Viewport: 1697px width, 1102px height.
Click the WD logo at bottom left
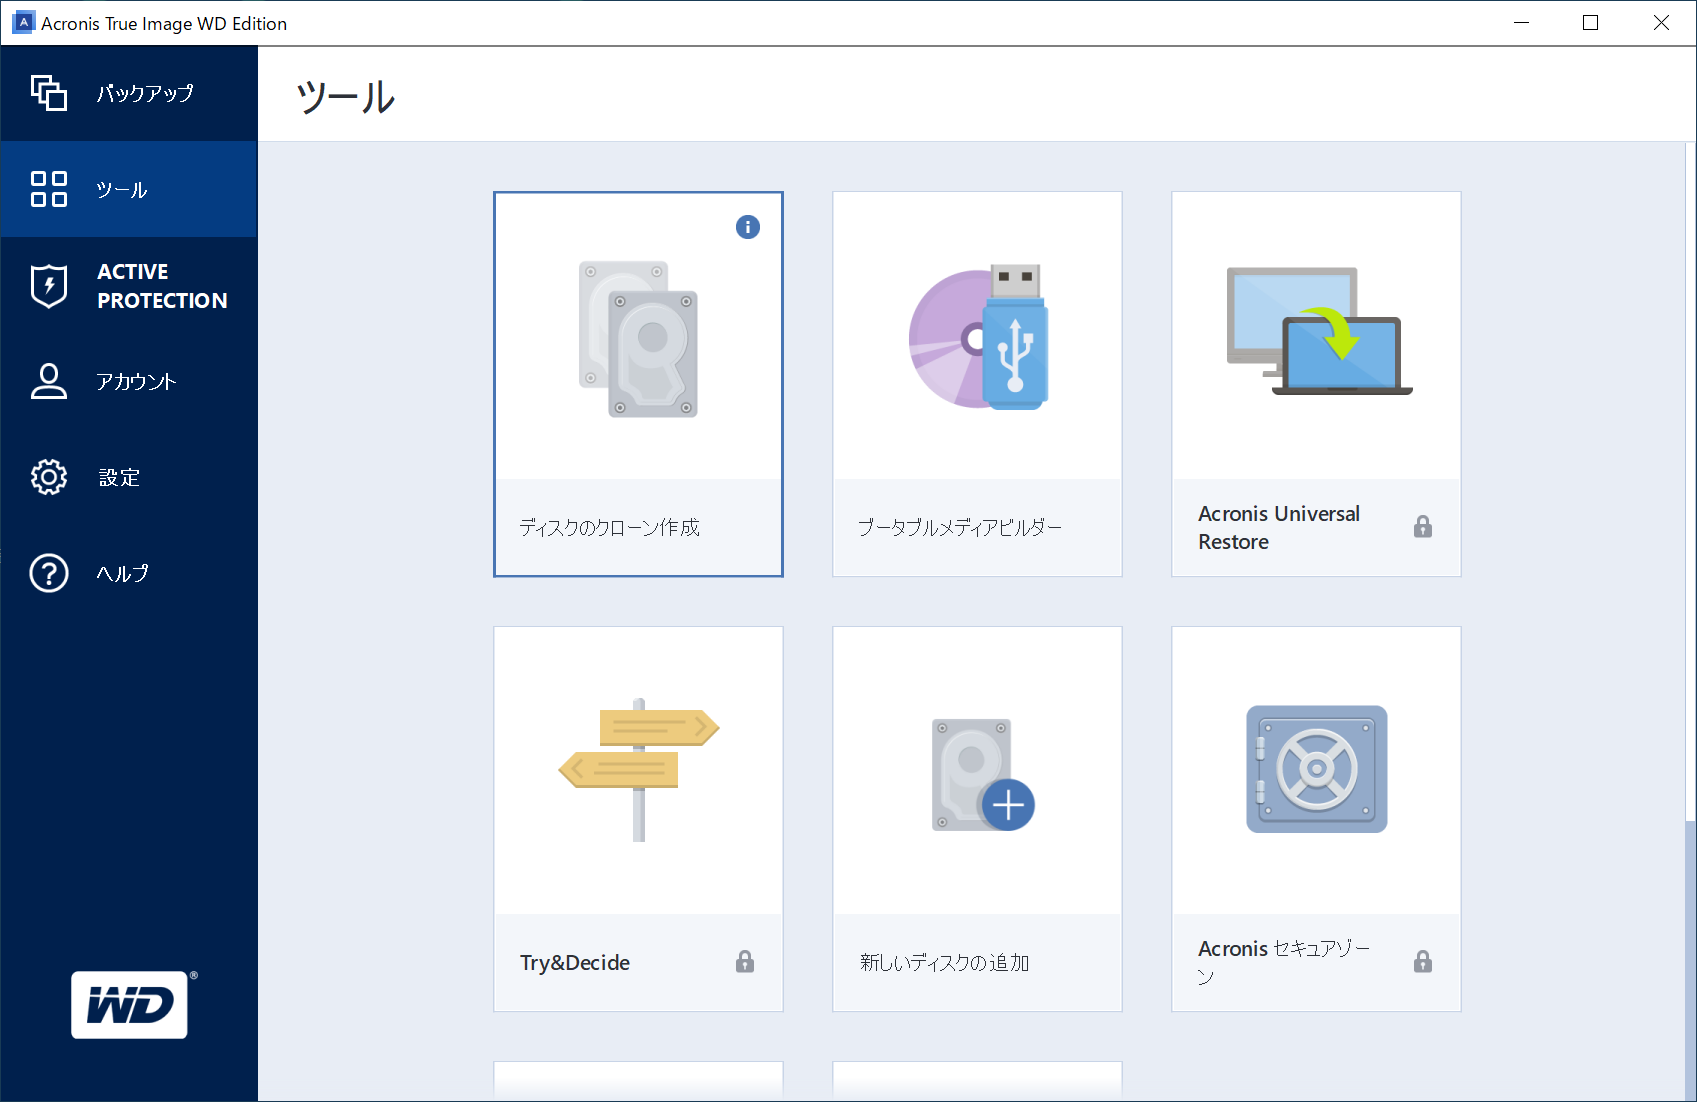[129, 1005]
